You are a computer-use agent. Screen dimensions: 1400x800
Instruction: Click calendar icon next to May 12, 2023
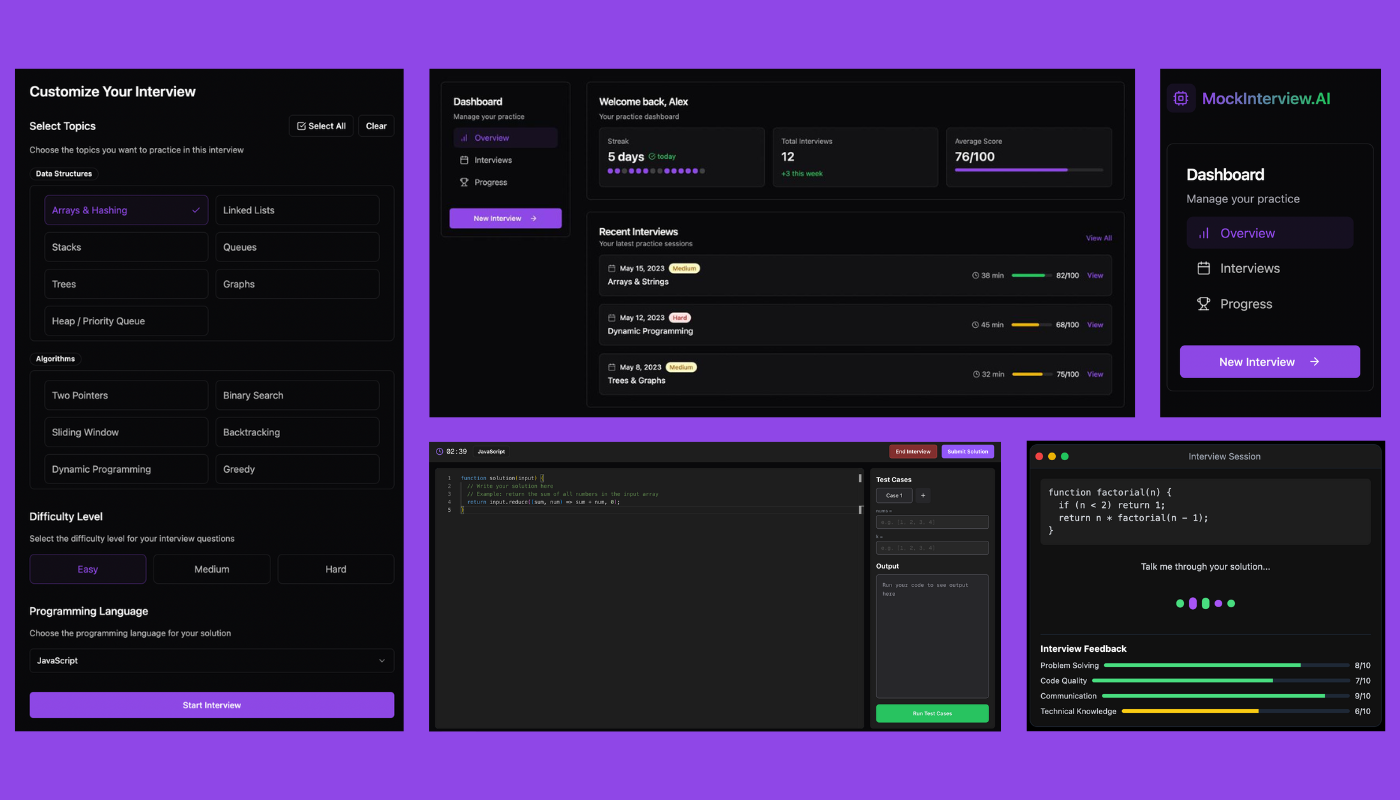[x=612, y=318]
